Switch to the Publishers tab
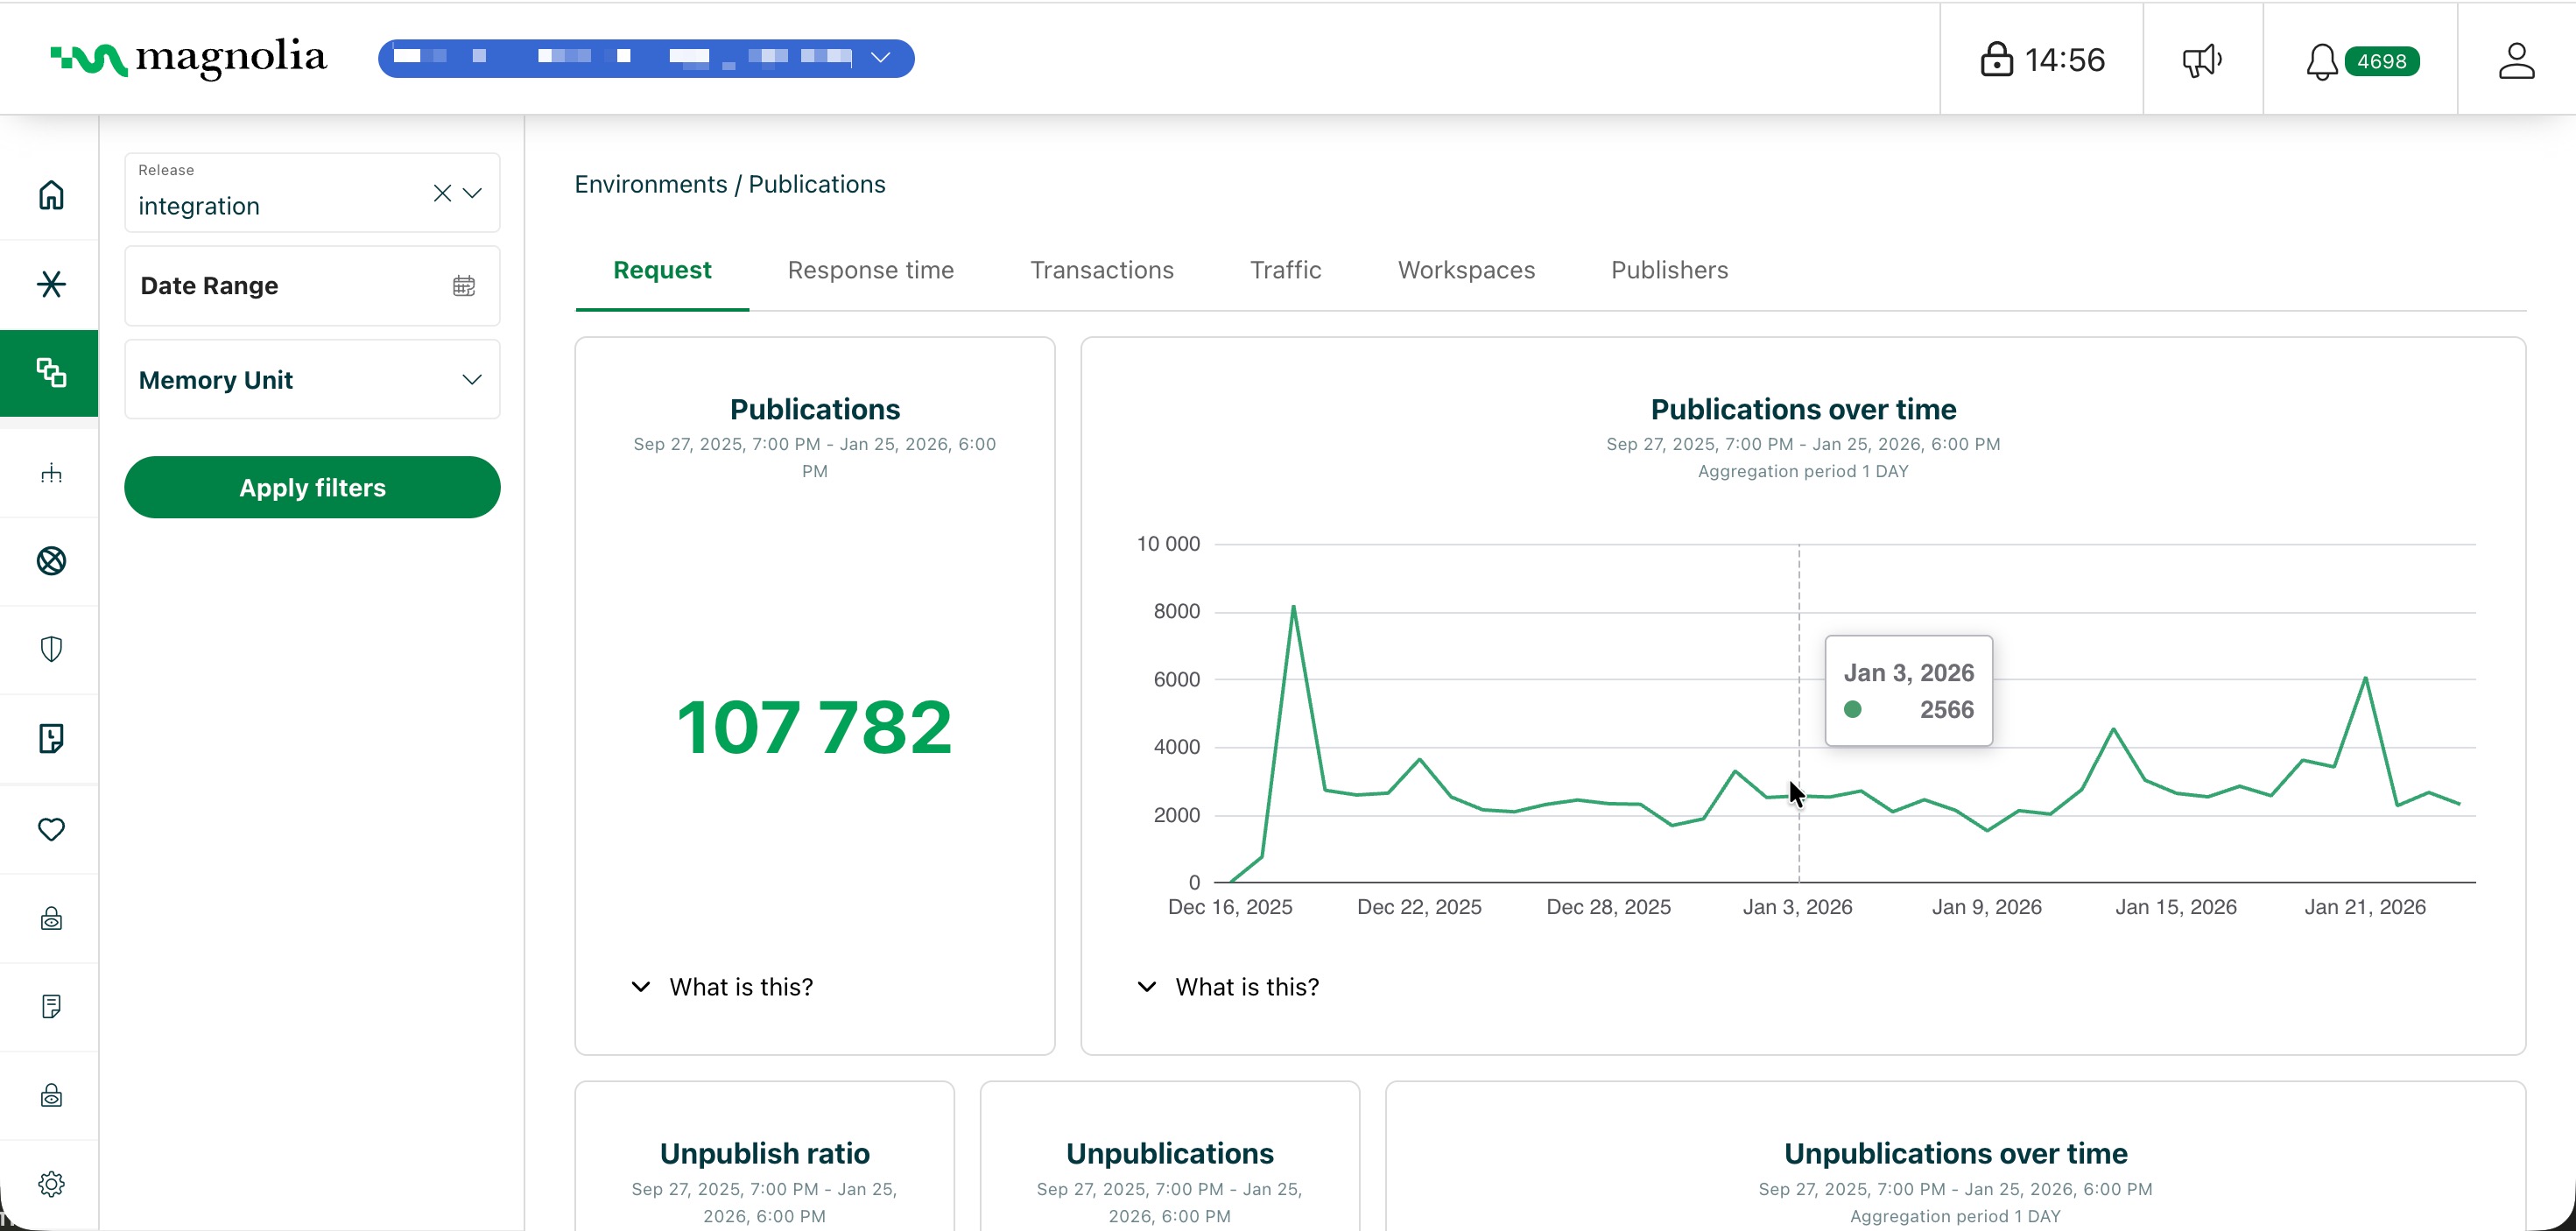 (1669, 270)
